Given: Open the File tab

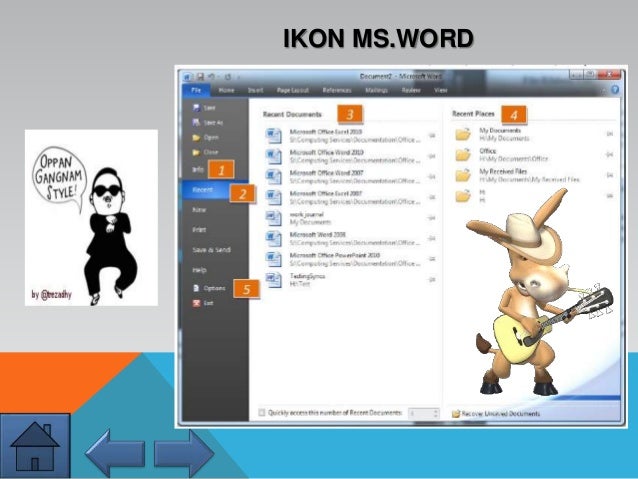Looking at the screenshot, I should [x=196, y=90].
